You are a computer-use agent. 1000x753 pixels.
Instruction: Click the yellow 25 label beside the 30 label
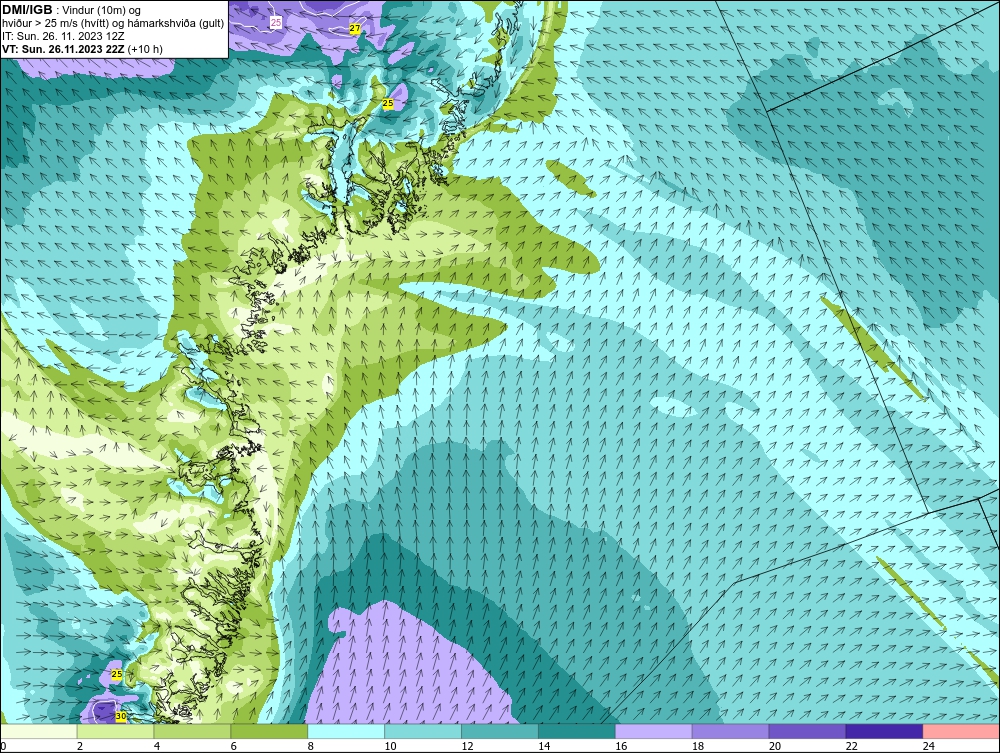116,674
